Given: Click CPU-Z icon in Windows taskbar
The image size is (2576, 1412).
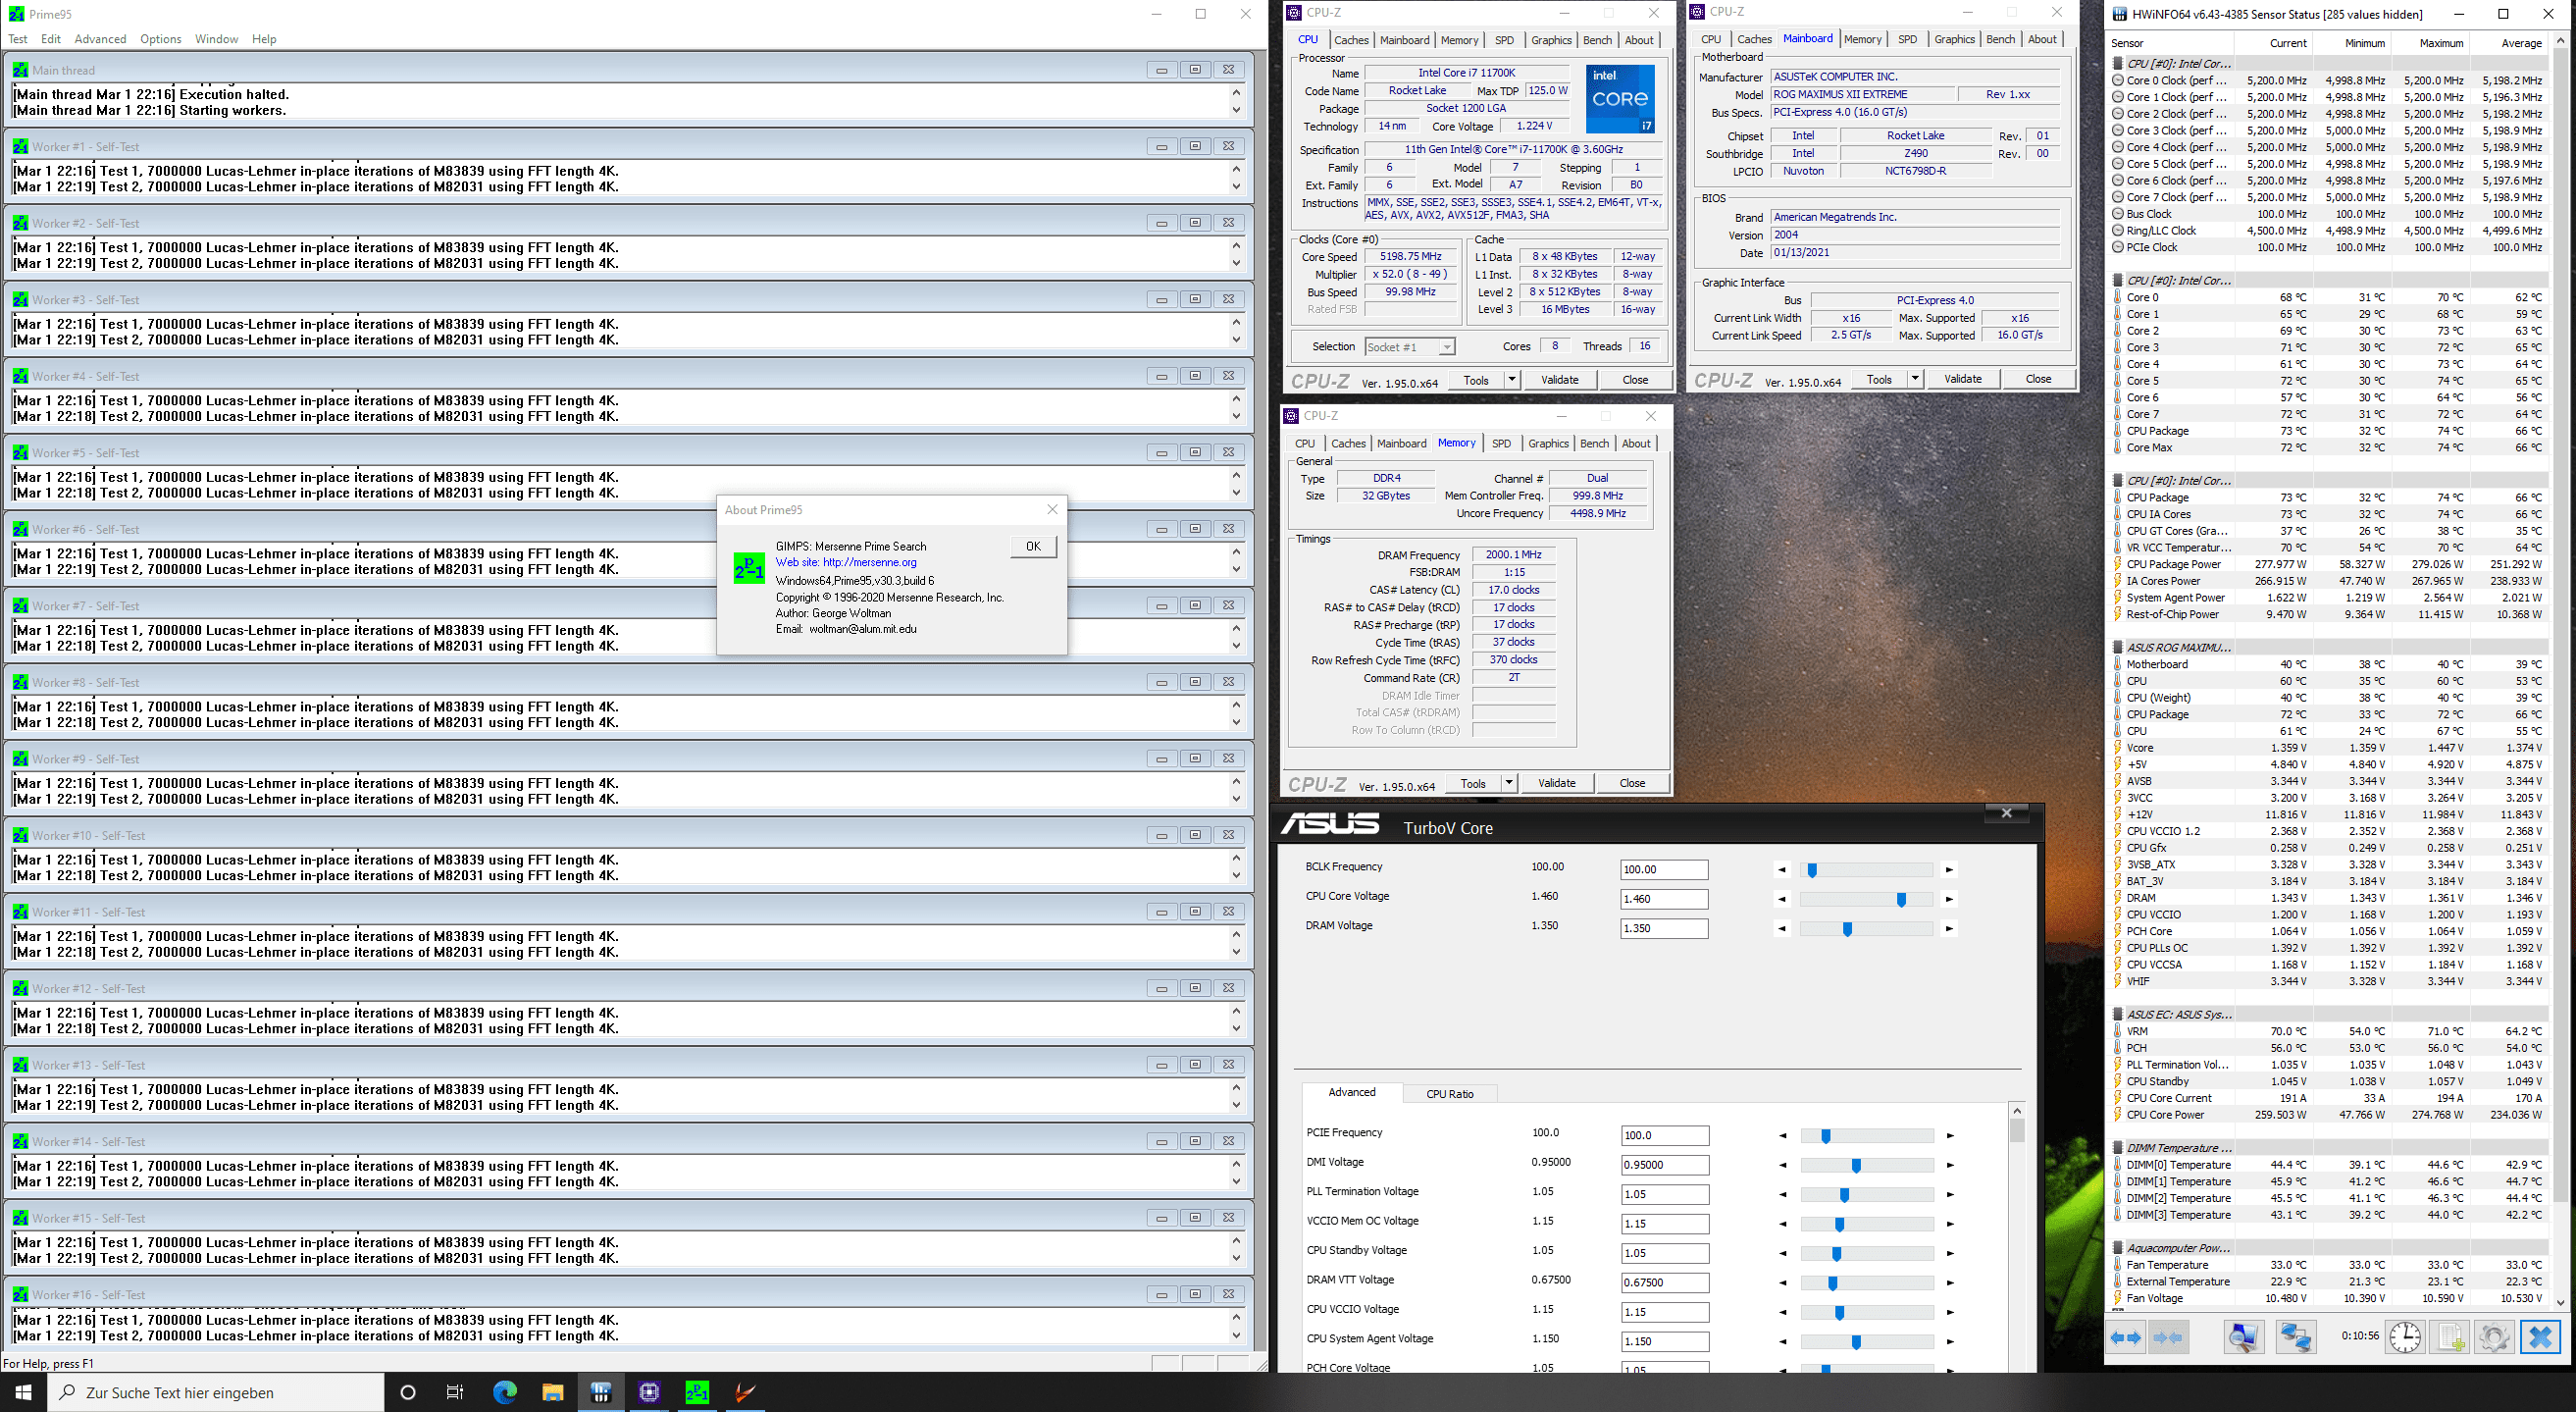Looking at the screenshot, I should coord(649,1392).
